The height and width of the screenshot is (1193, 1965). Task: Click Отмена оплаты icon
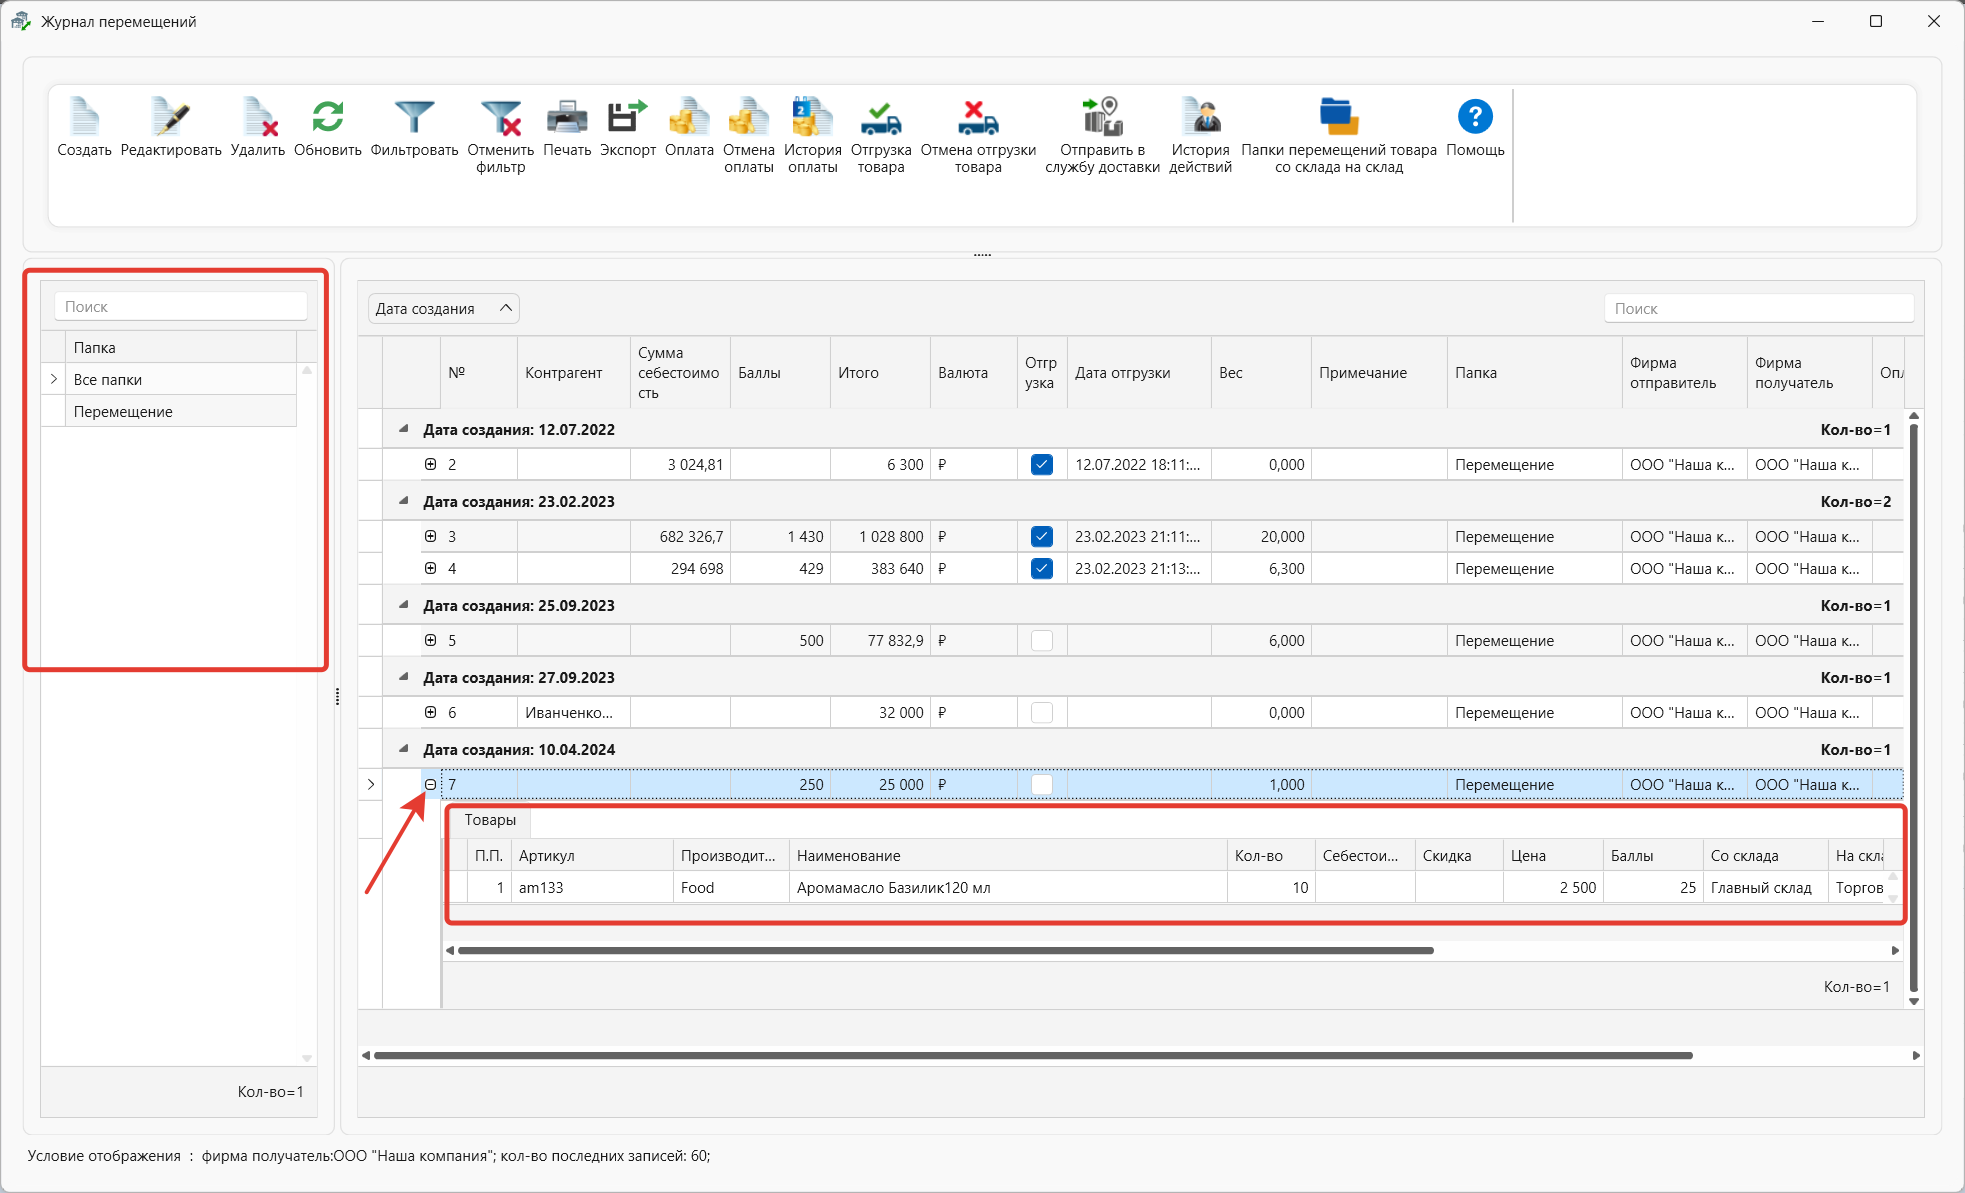click(x=749, y=118)
